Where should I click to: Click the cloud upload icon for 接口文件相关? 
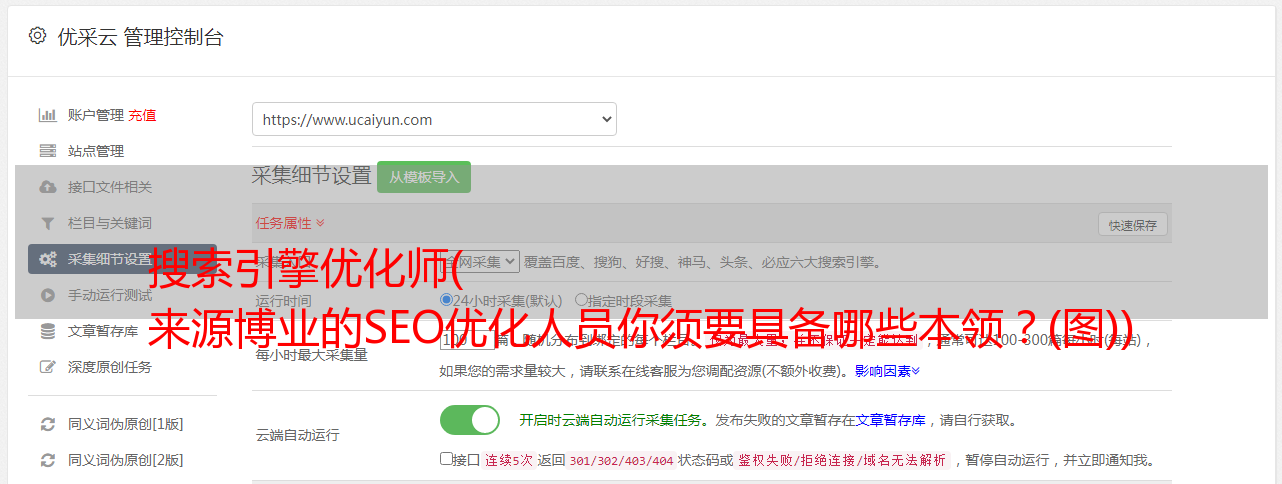(47, 187)
